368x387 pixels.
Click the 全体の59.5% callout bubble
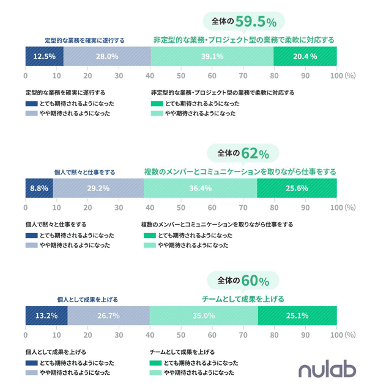(x=244, y=22)
